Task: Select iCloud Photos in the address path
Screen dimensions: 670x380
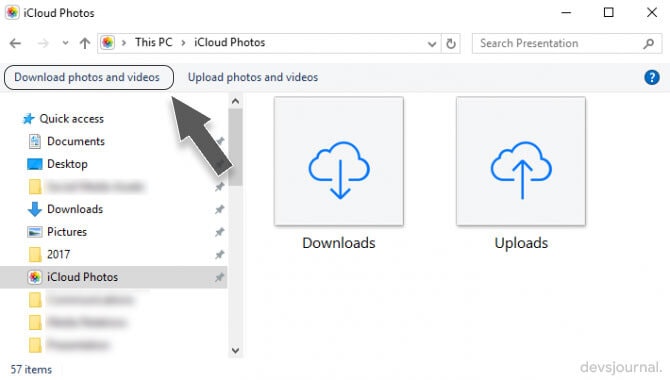Action: click(x=229, y=42)
